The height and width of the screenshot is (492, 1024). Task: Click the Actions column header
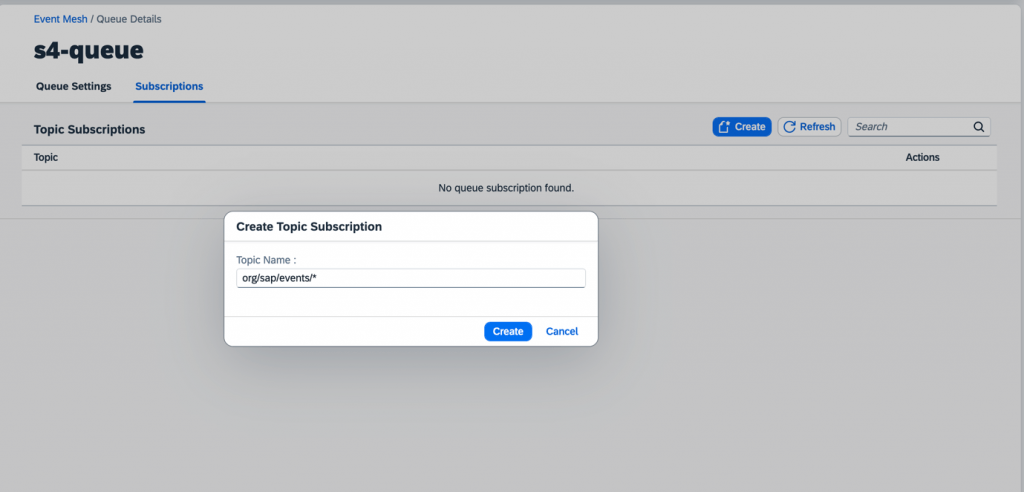(922, 157)
